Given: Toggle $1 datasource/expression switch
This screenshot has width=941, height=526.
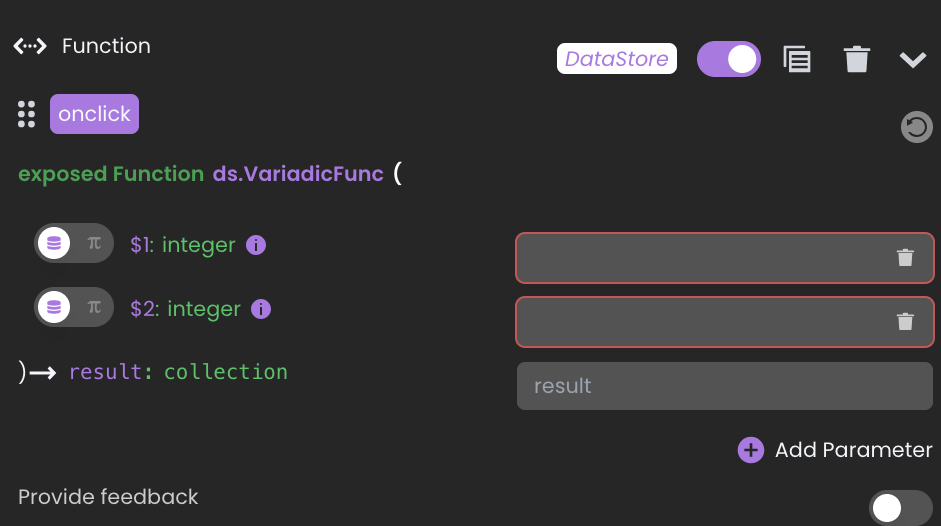Looking at the screenshot, I should pyautogui.click(x=74, y=243).
